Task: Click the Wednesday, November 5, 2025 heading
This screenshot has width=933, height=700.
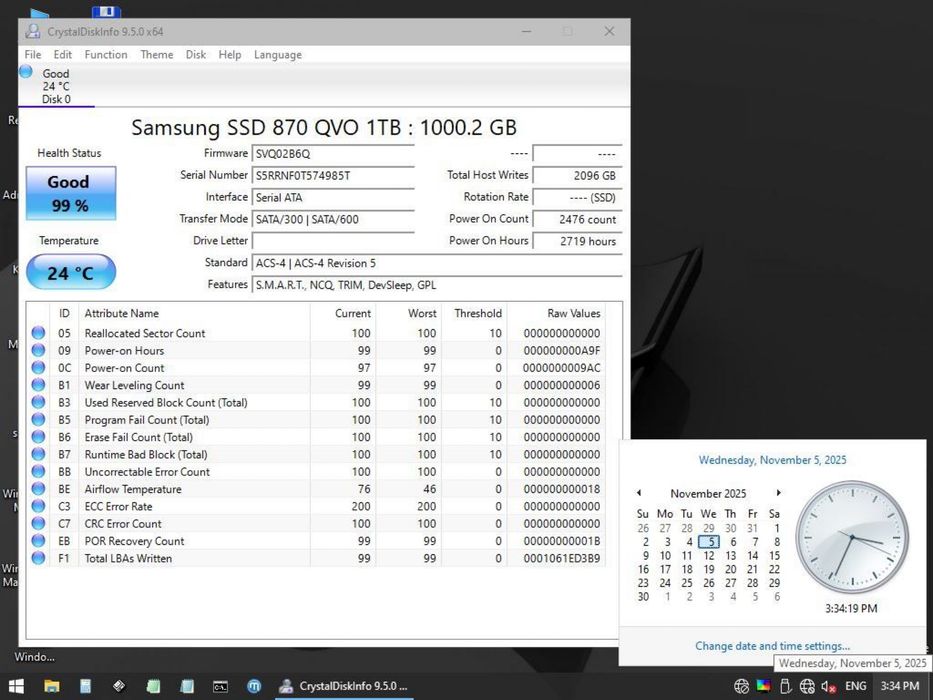Action: pos(772,460)
